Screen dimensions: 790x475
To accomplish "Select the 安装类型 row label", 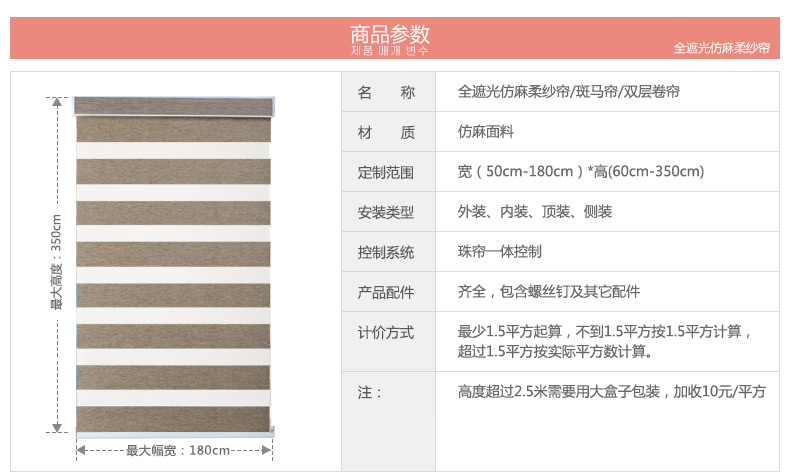I will click(x=385, y=212).
